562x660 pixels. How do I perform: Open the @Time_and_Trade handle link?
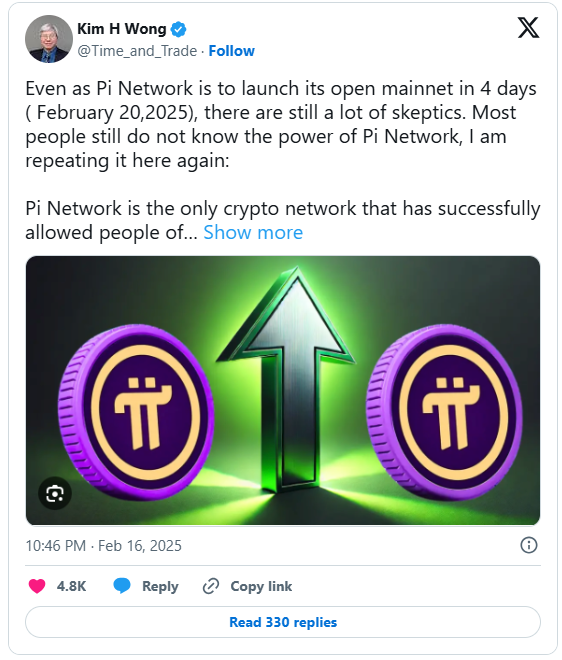(137, 51)
